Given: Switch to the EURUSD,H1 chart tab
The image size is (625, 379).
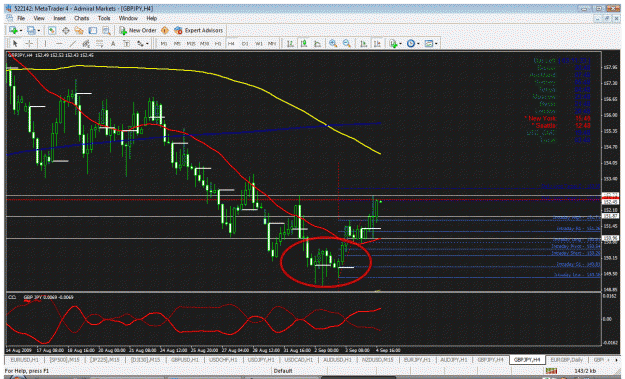Looking at the screenshot, I should pos(25,360).
